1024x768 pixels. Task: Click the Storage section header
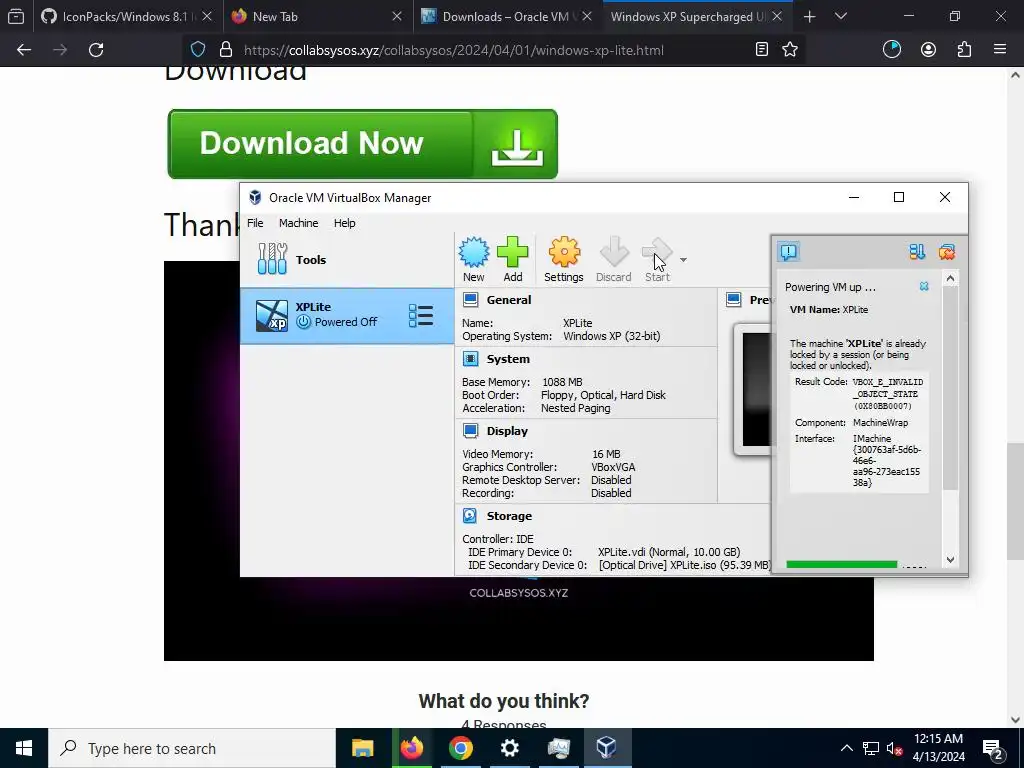click(x=509, y=516)
